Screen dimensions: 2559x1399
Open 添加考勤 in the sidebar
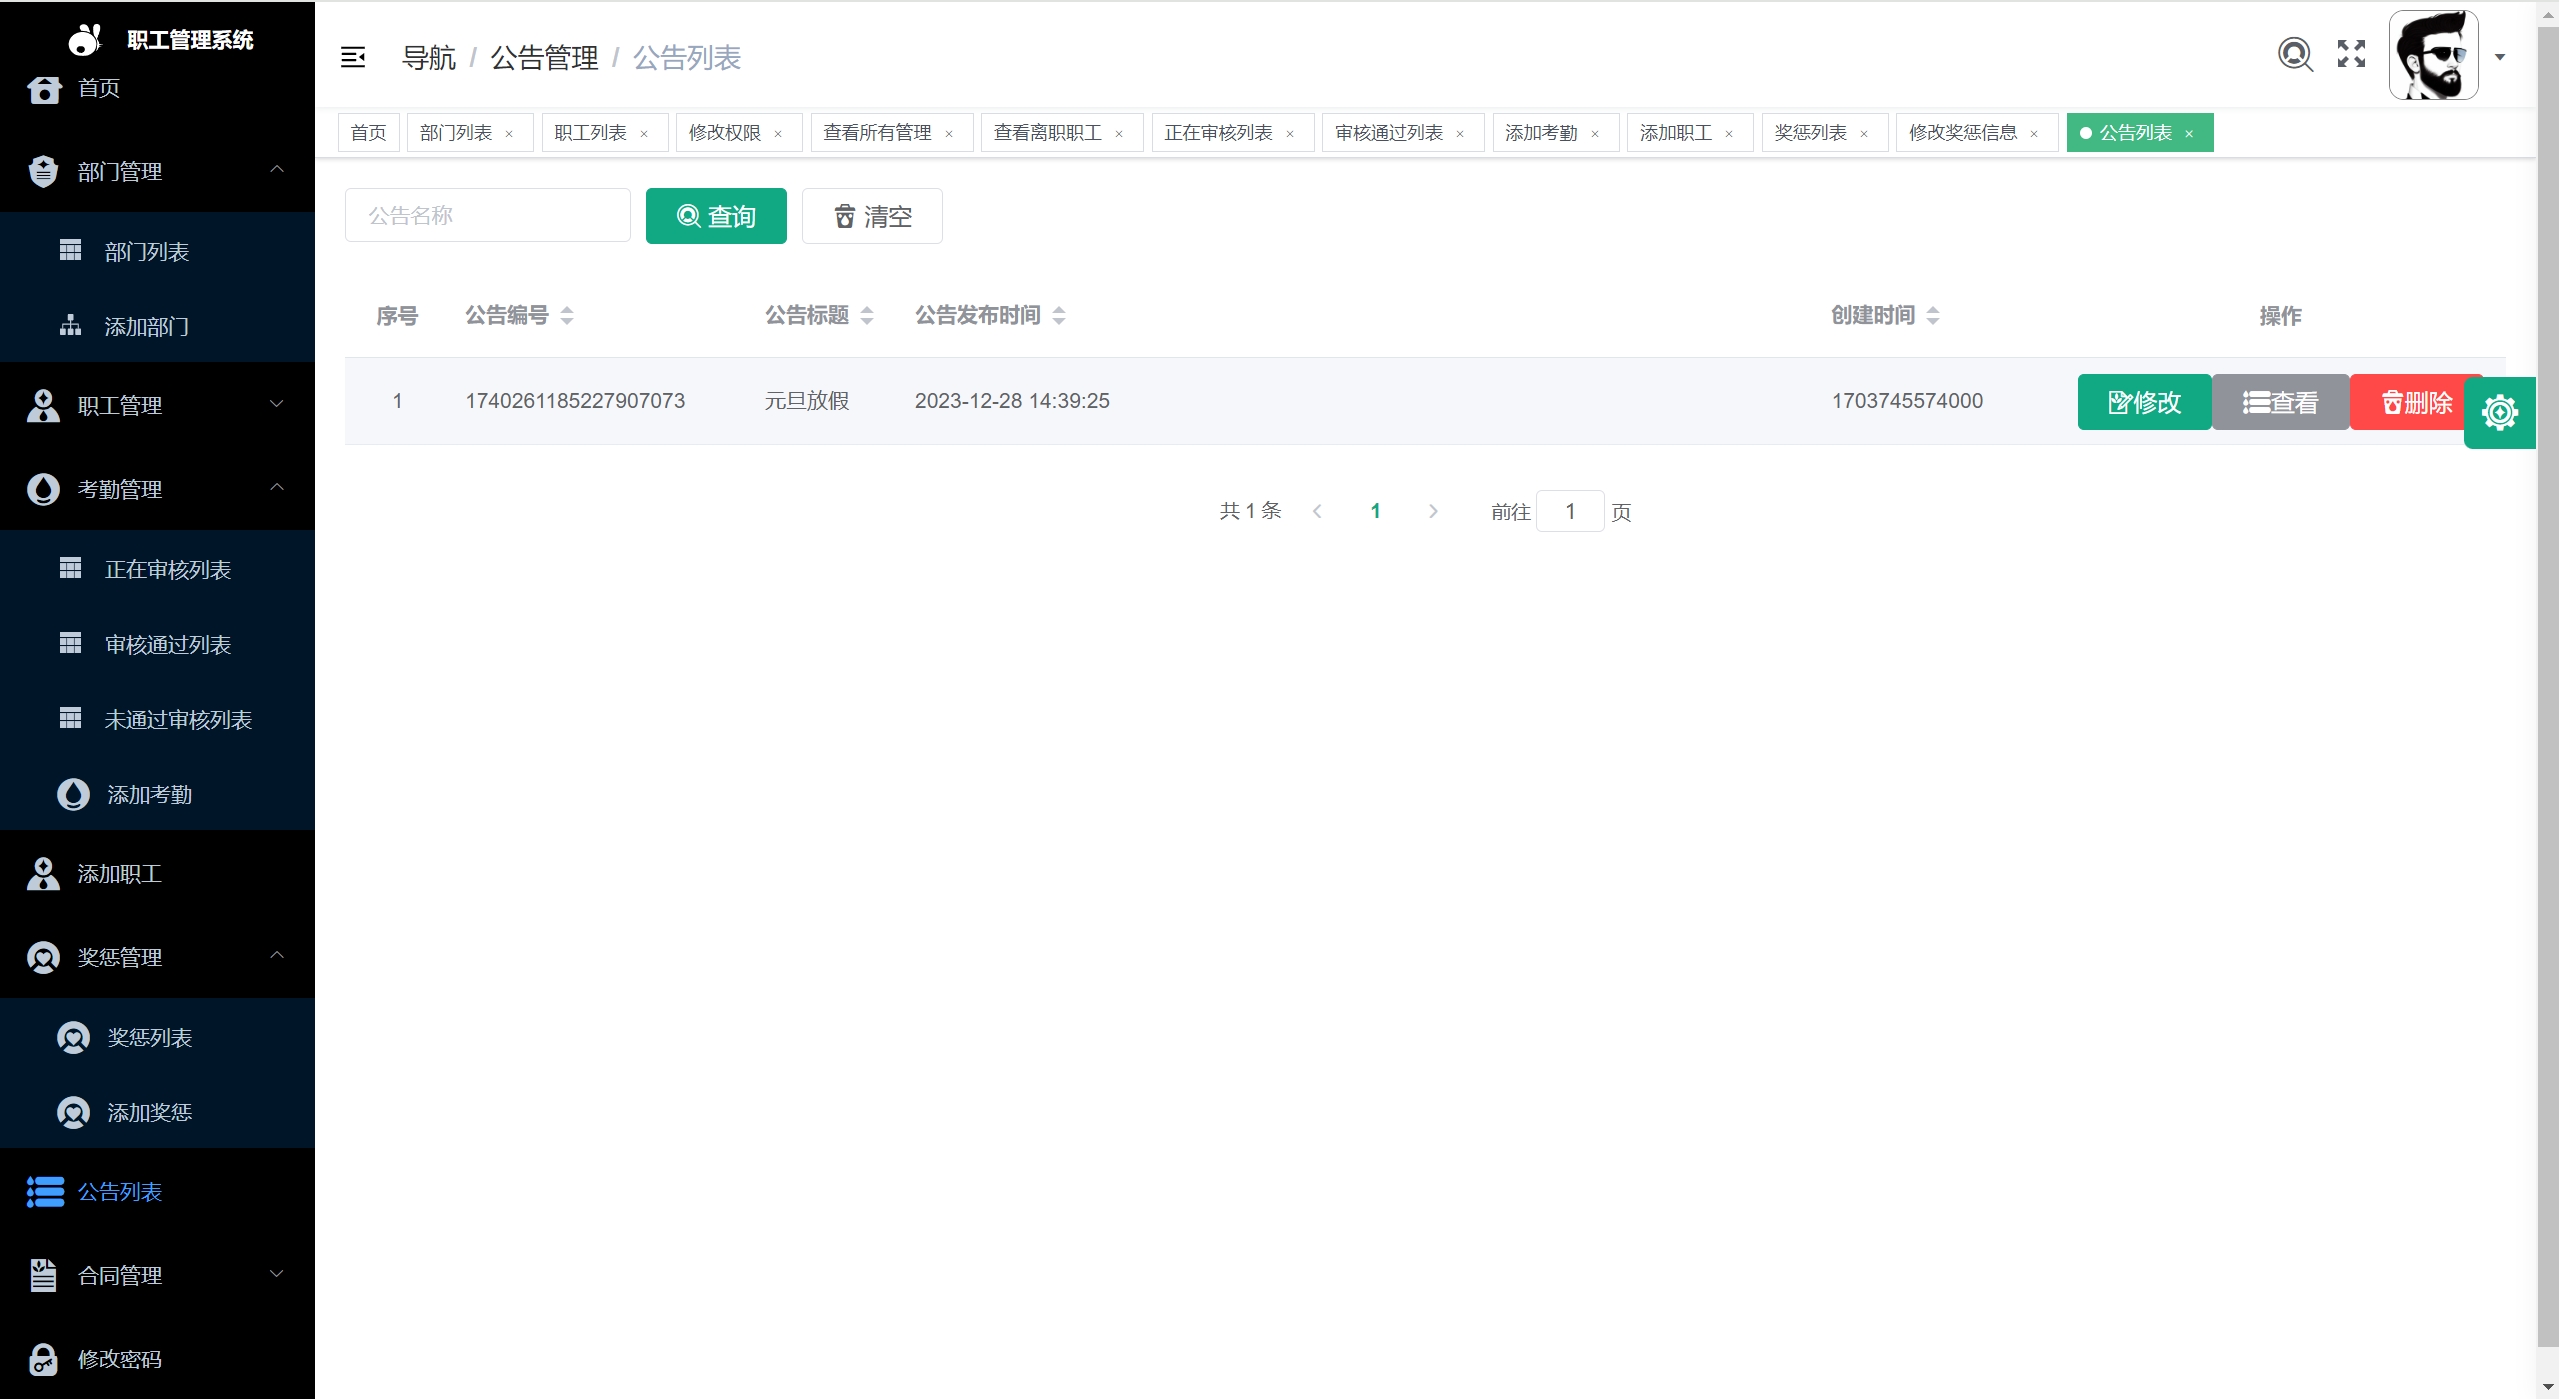pos(149,795)
